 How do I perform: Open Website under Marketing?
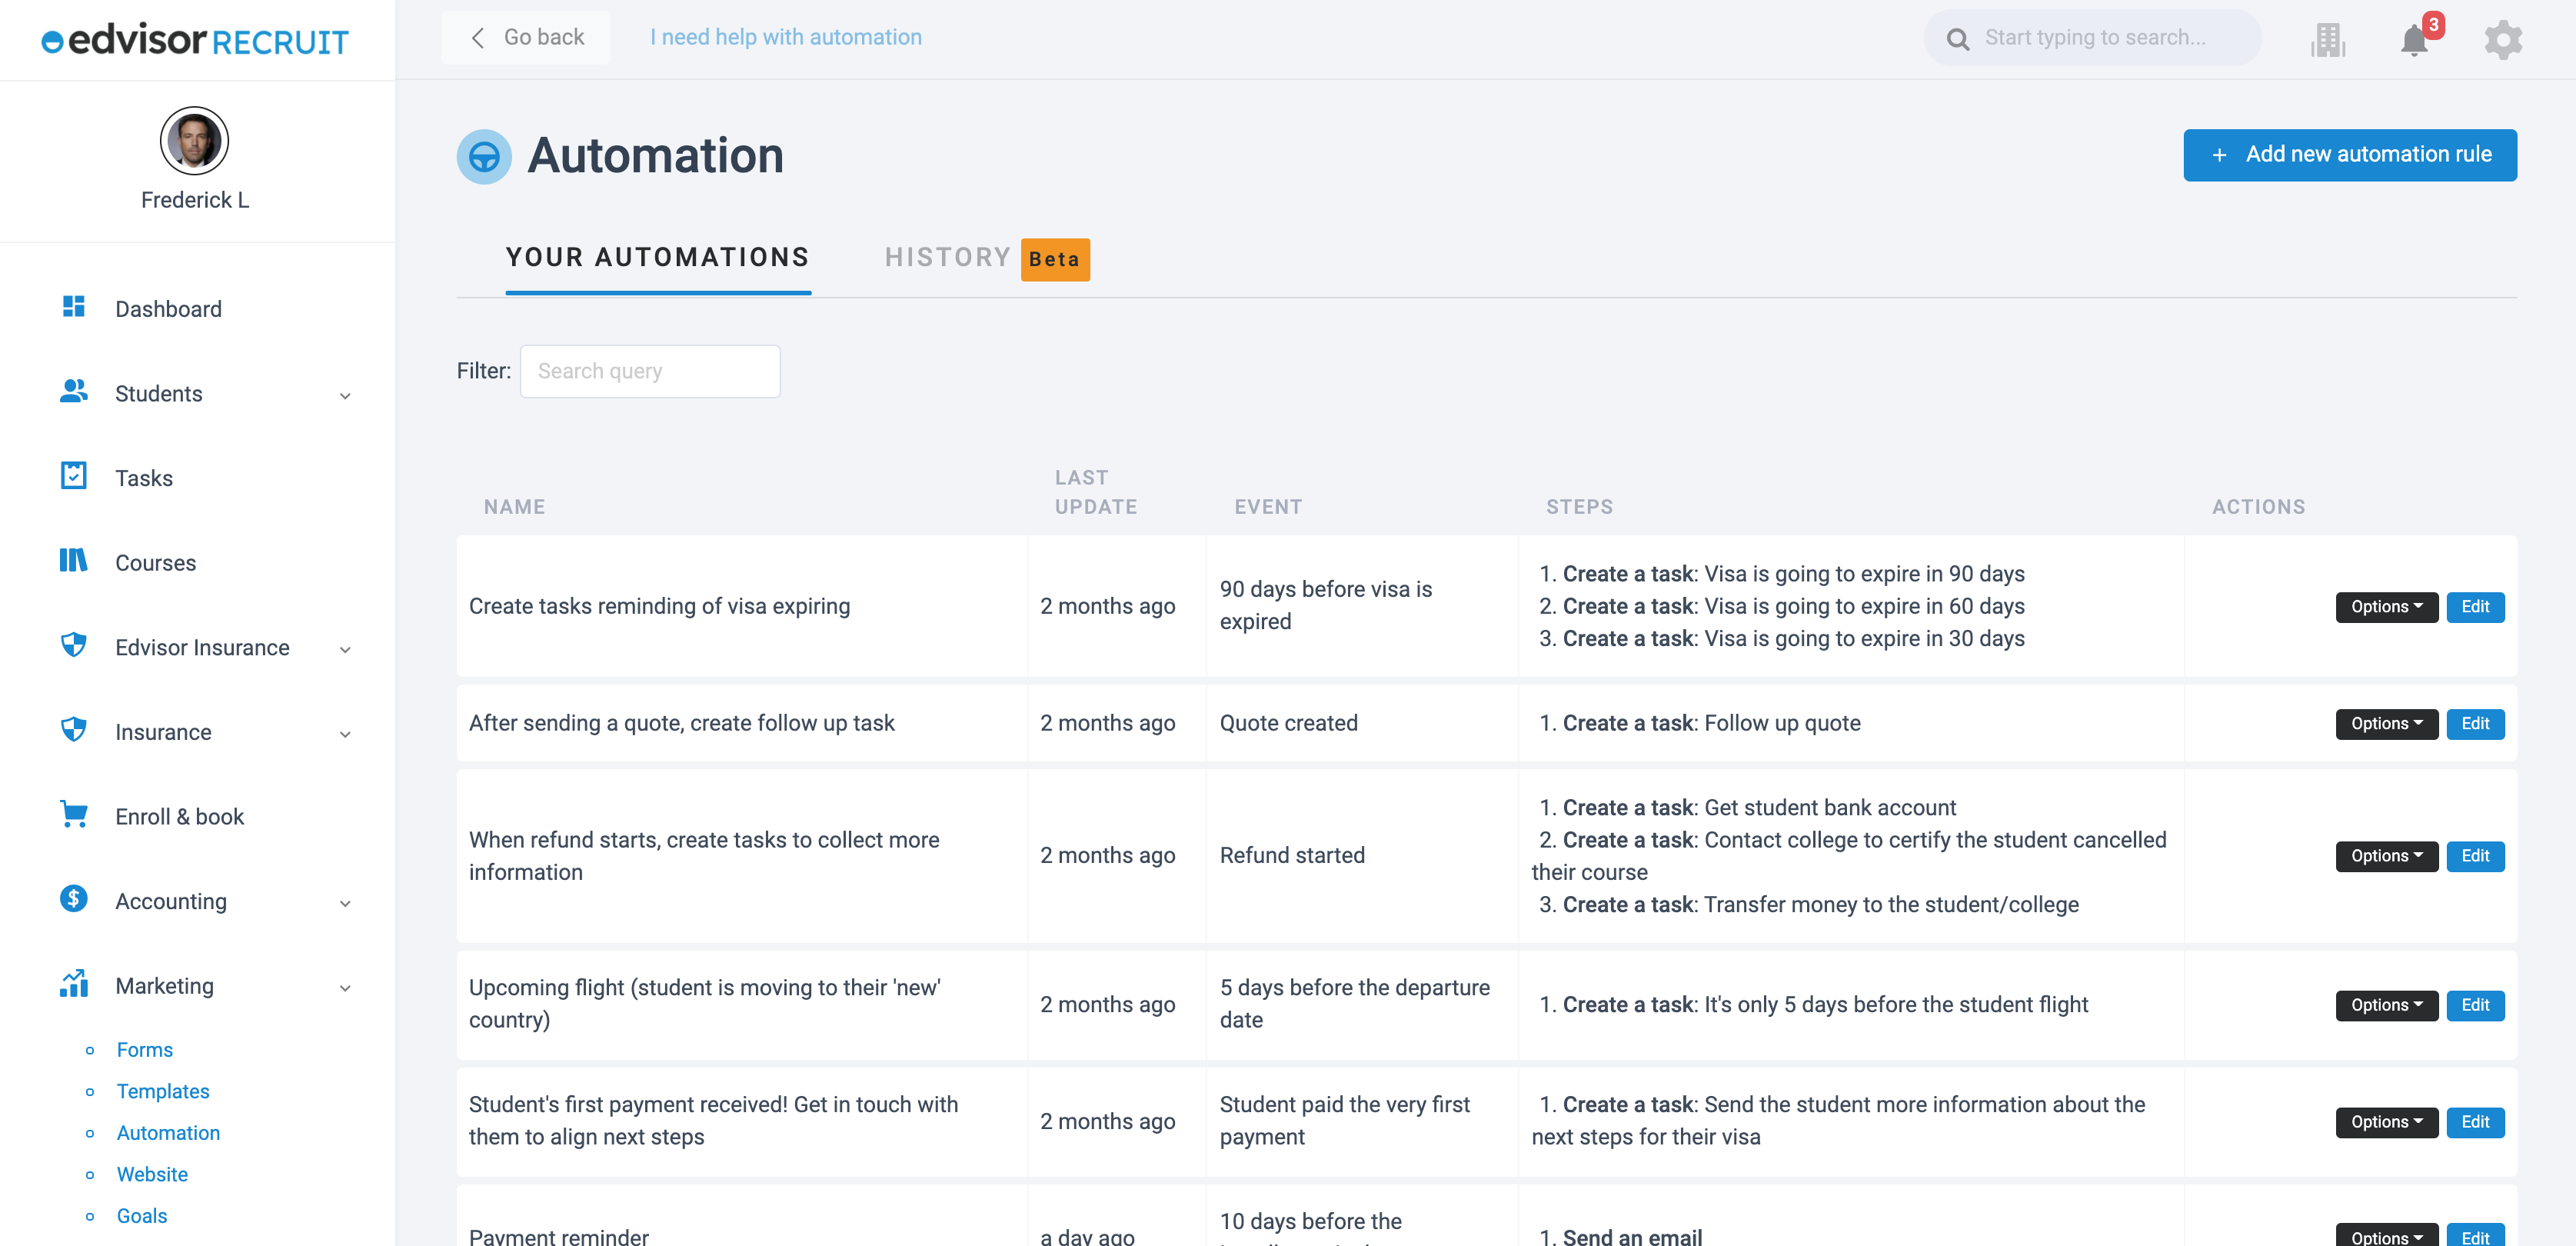pos(152,1175)
